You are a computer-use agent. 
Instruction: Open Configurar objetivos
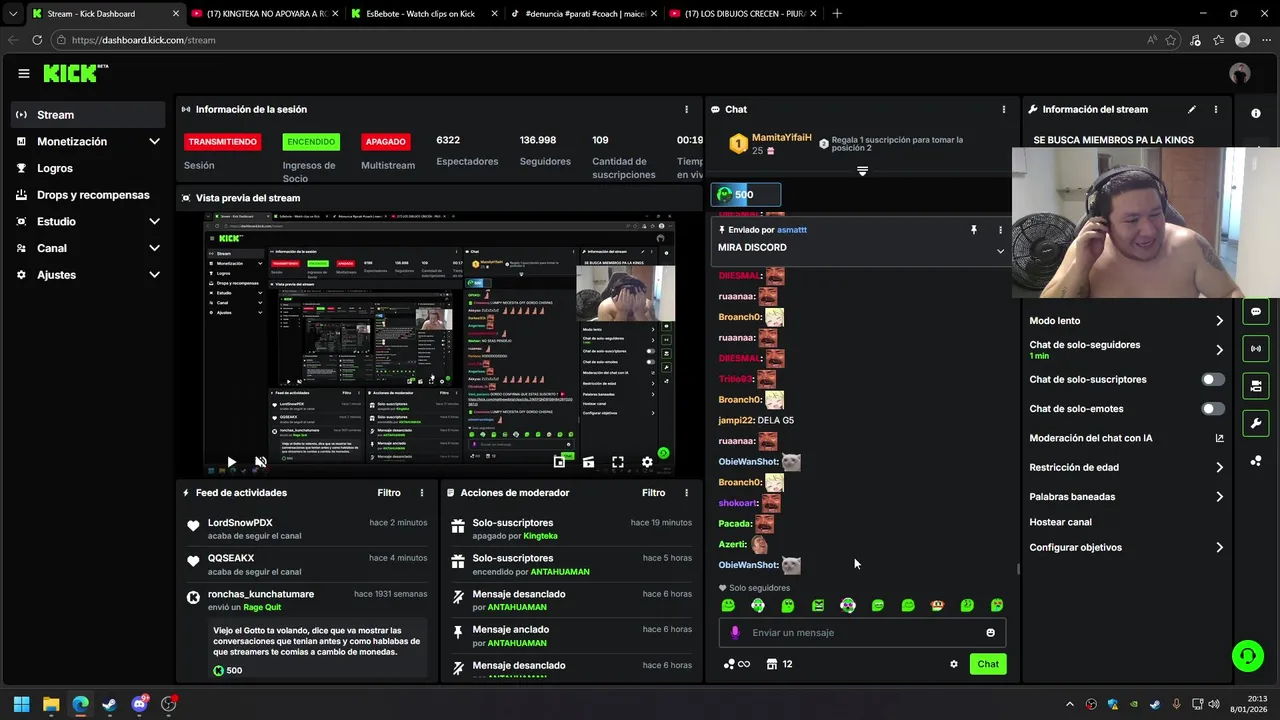click(1126, 547)
